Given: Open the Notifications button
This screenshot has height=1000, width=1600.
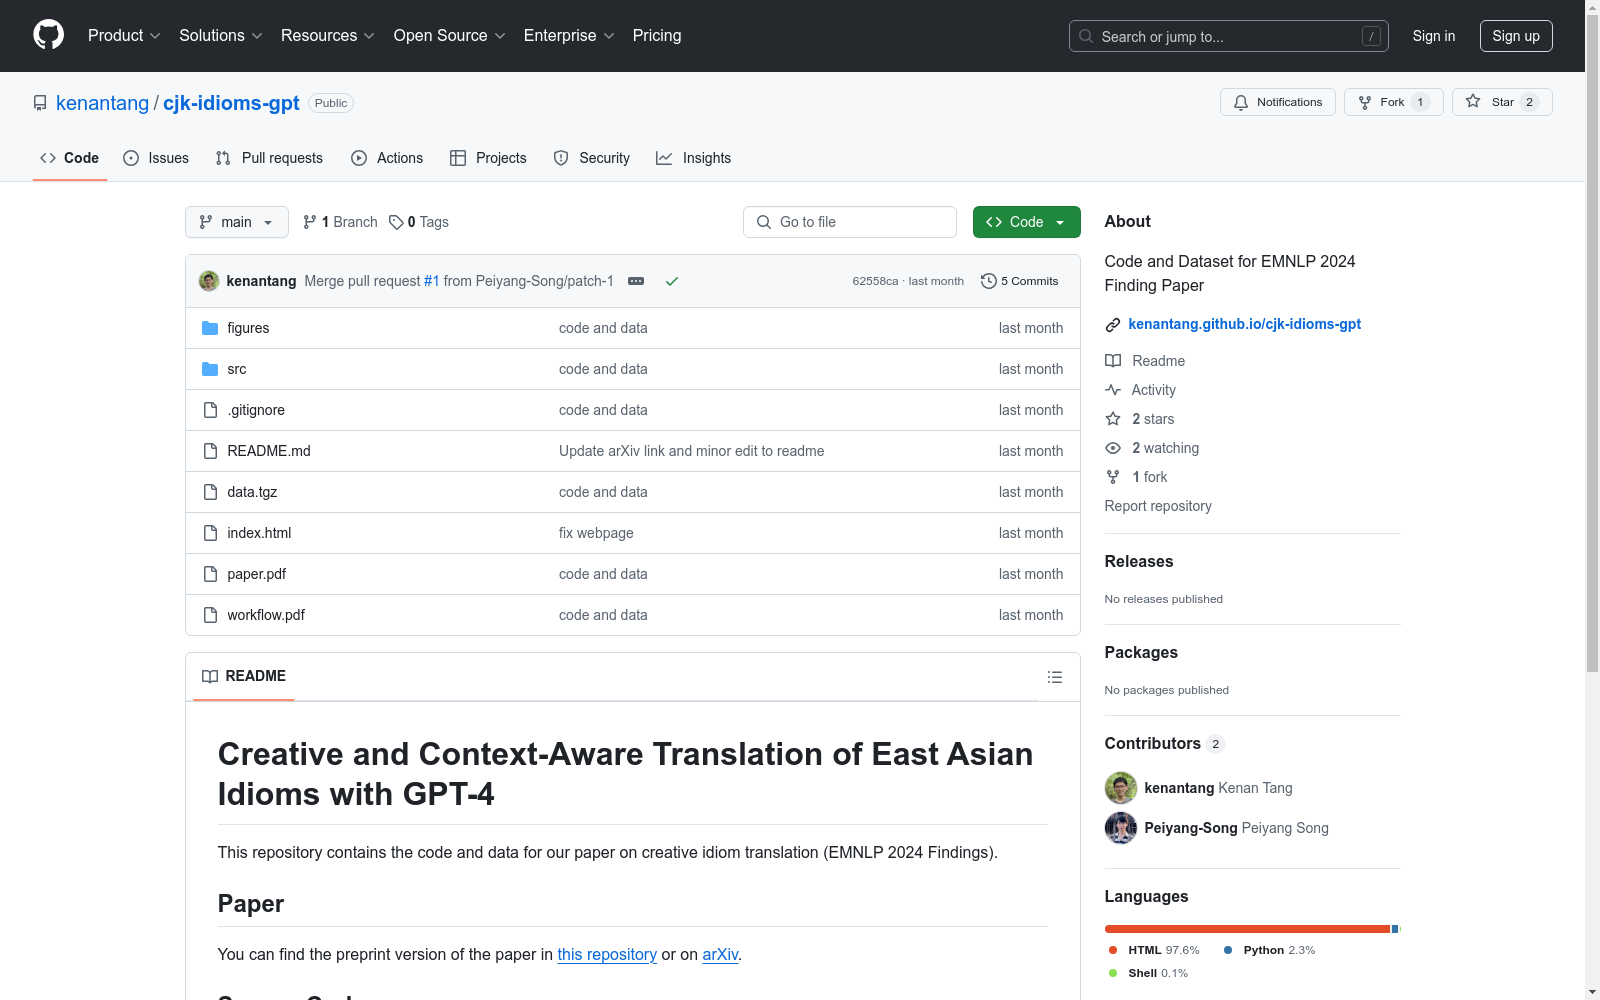Looking at the screenshot, I should pos(1278,102).
